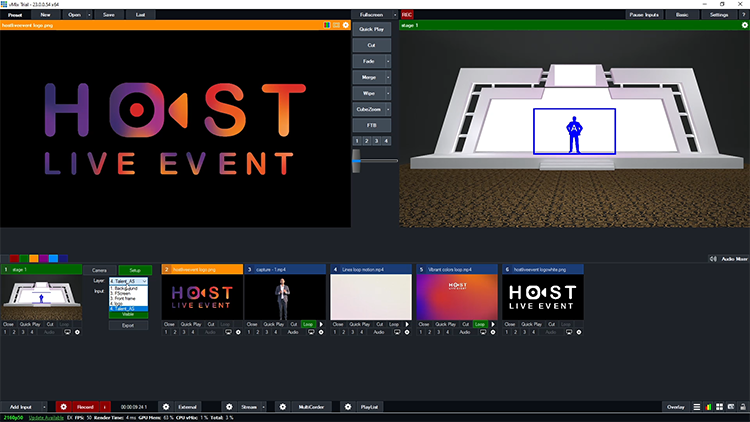Screen dimensions: 750x422
Task: Open MultiCorder settings gear icon
Action: pyautogui.click(x=282, y=407)
